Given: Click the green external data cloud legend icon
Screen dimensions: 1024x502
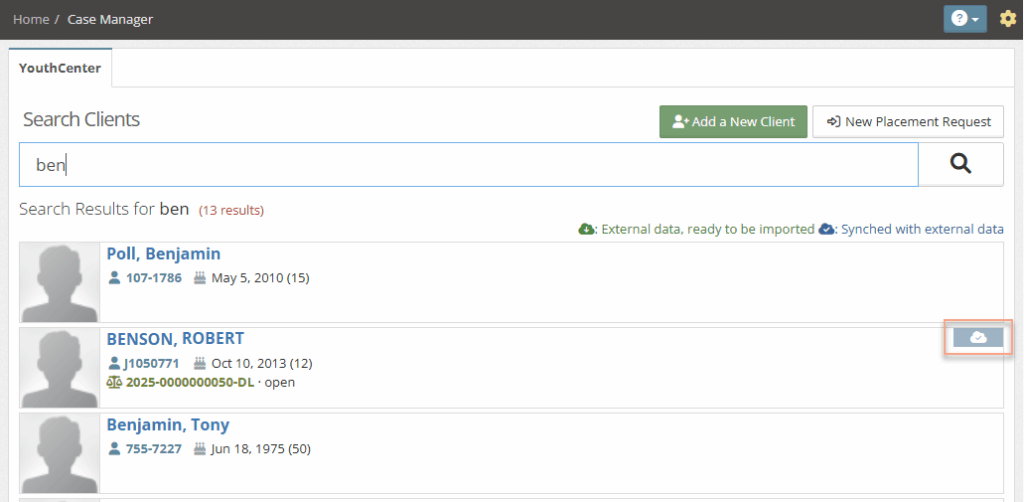Looking at the screenshot, I should tap(587, 229).
